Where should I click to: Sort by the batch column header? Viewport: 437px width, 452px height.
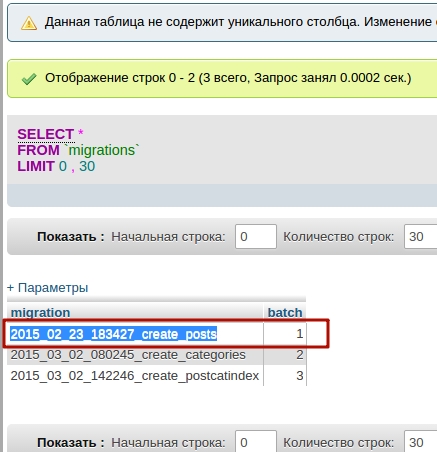tap(285, 313)
